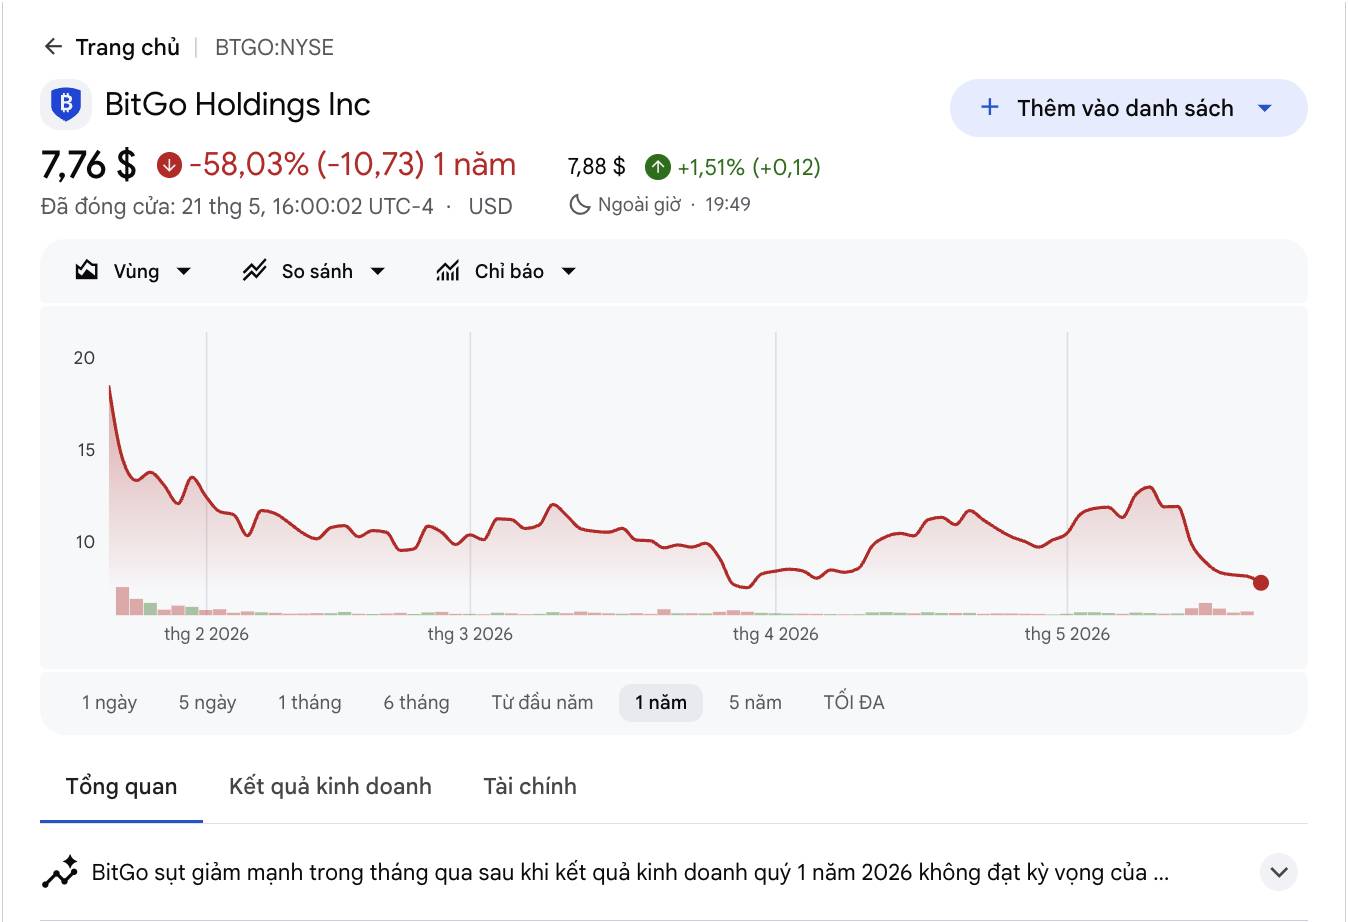Click the 15 y-axis label
Image resolution: width=1348 pixels, height=922 pixels.
tap(86, 450)
